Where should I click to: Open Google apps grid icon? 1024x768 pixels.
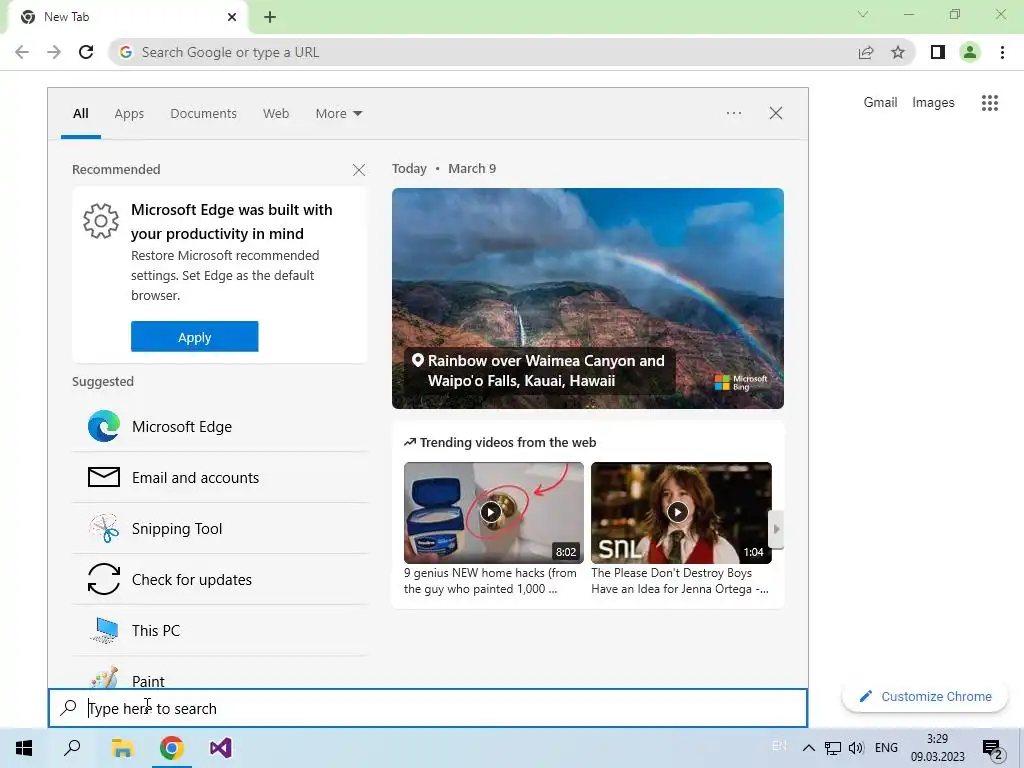tap(989, 103)
